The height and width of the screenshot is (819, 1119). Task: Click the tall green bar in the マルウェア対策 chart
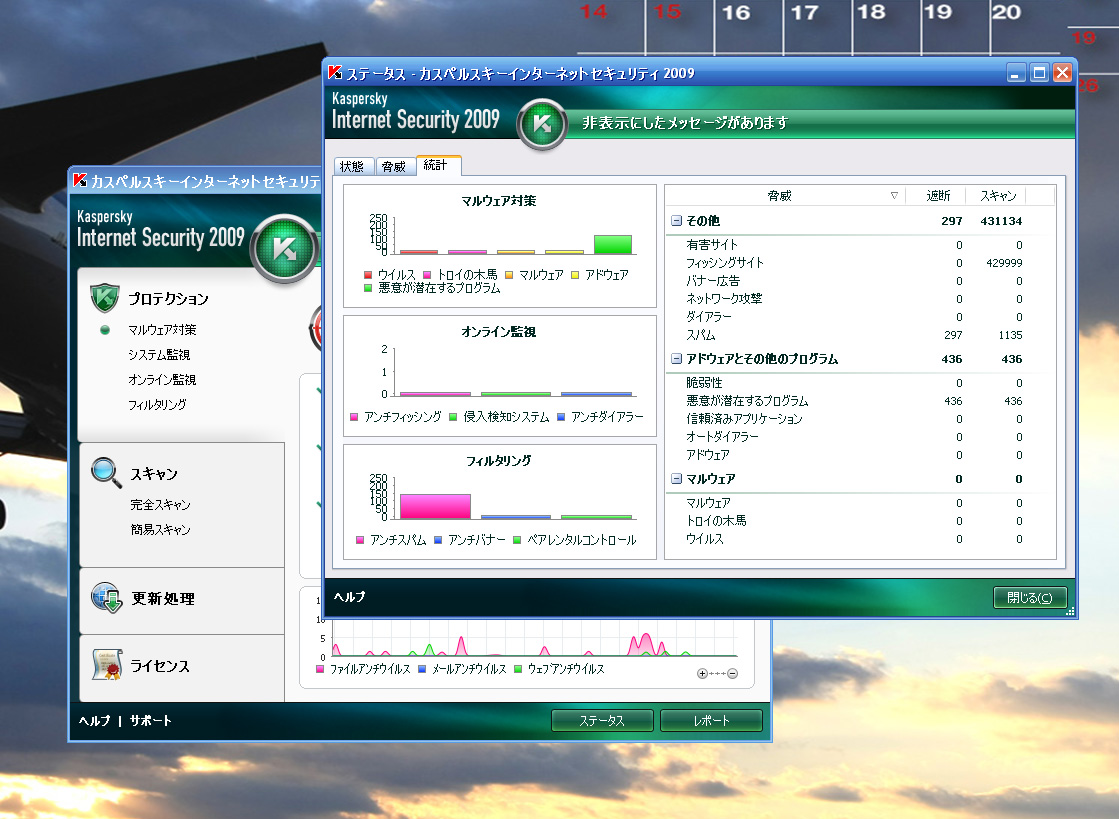613,245
